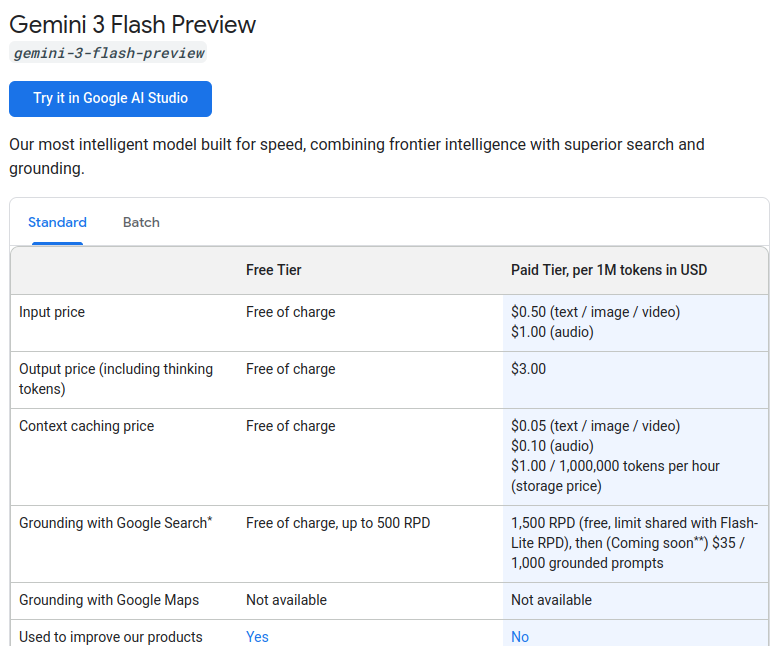Click the model description paragraph
The height and width of the screenshot is (646, 781).
(356, 156)
